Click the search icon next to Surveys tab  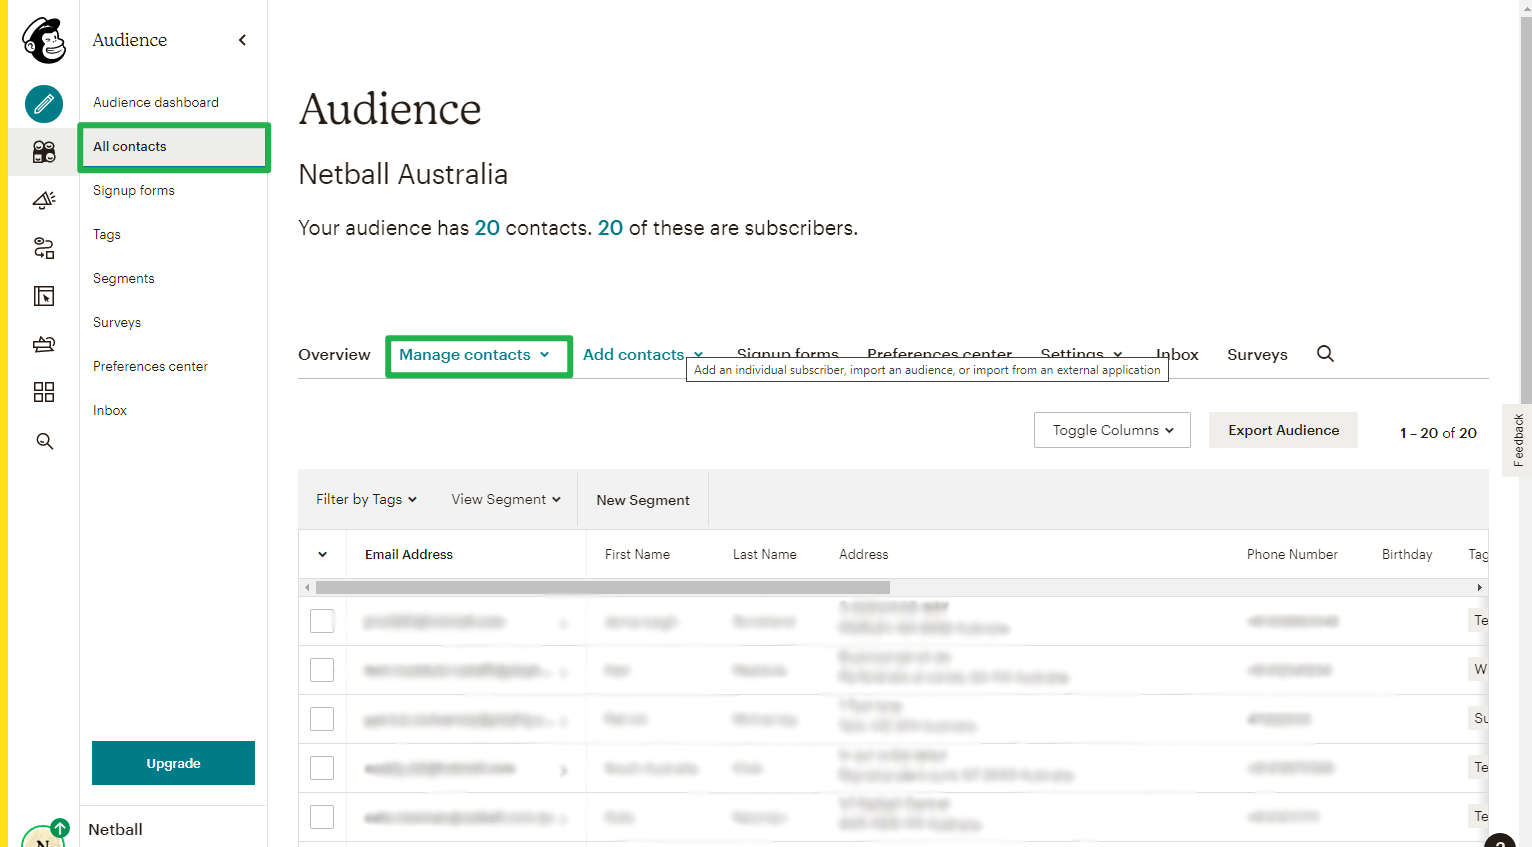pyautogui.click(x=1325, y=354)
